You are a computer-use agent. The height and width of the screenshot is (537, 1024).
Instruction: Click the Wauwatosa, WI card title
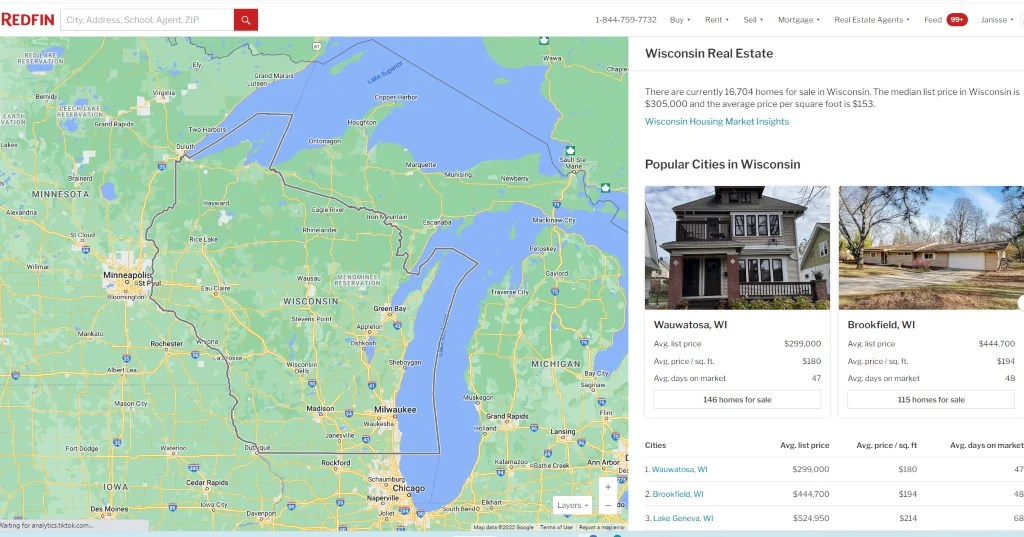tap(690, 325)
